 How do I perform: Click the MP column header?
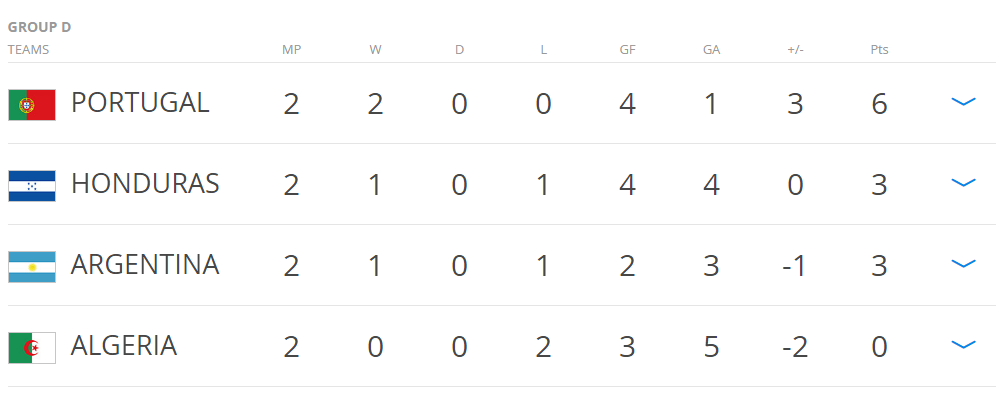[292, 50]
